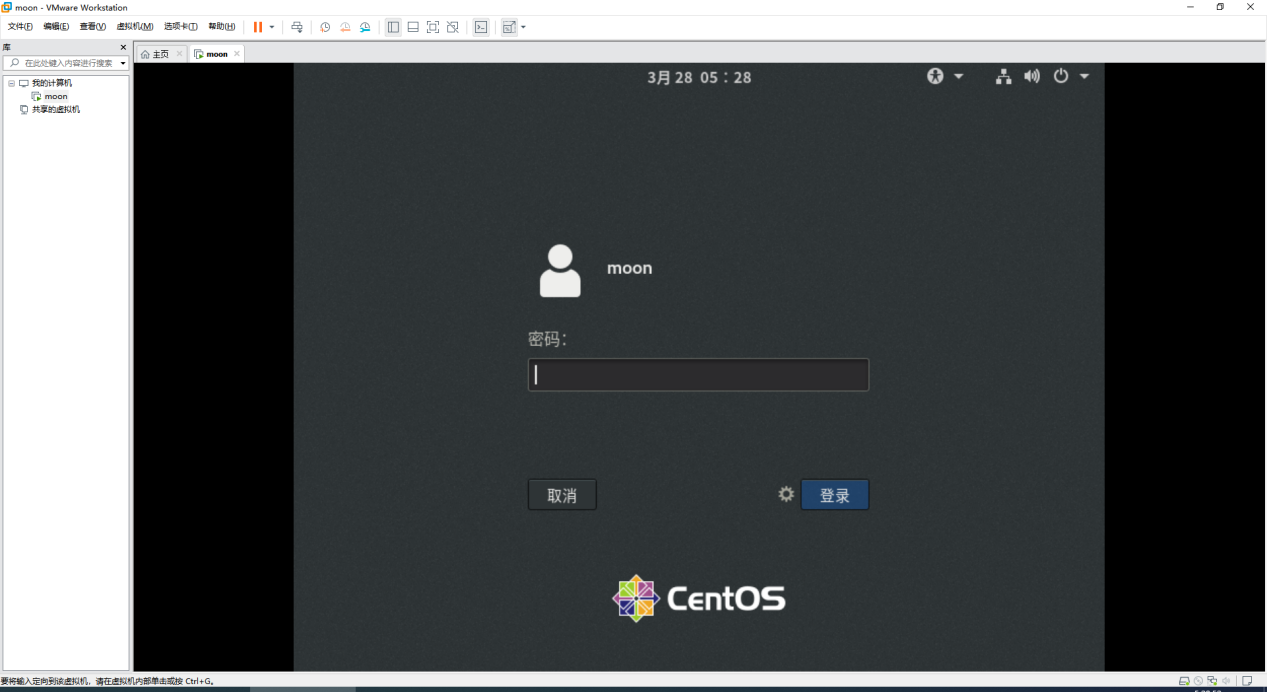Revert the VM to its previous snapshot
This screenshot has height=692, width=1267.
(345, 27)
